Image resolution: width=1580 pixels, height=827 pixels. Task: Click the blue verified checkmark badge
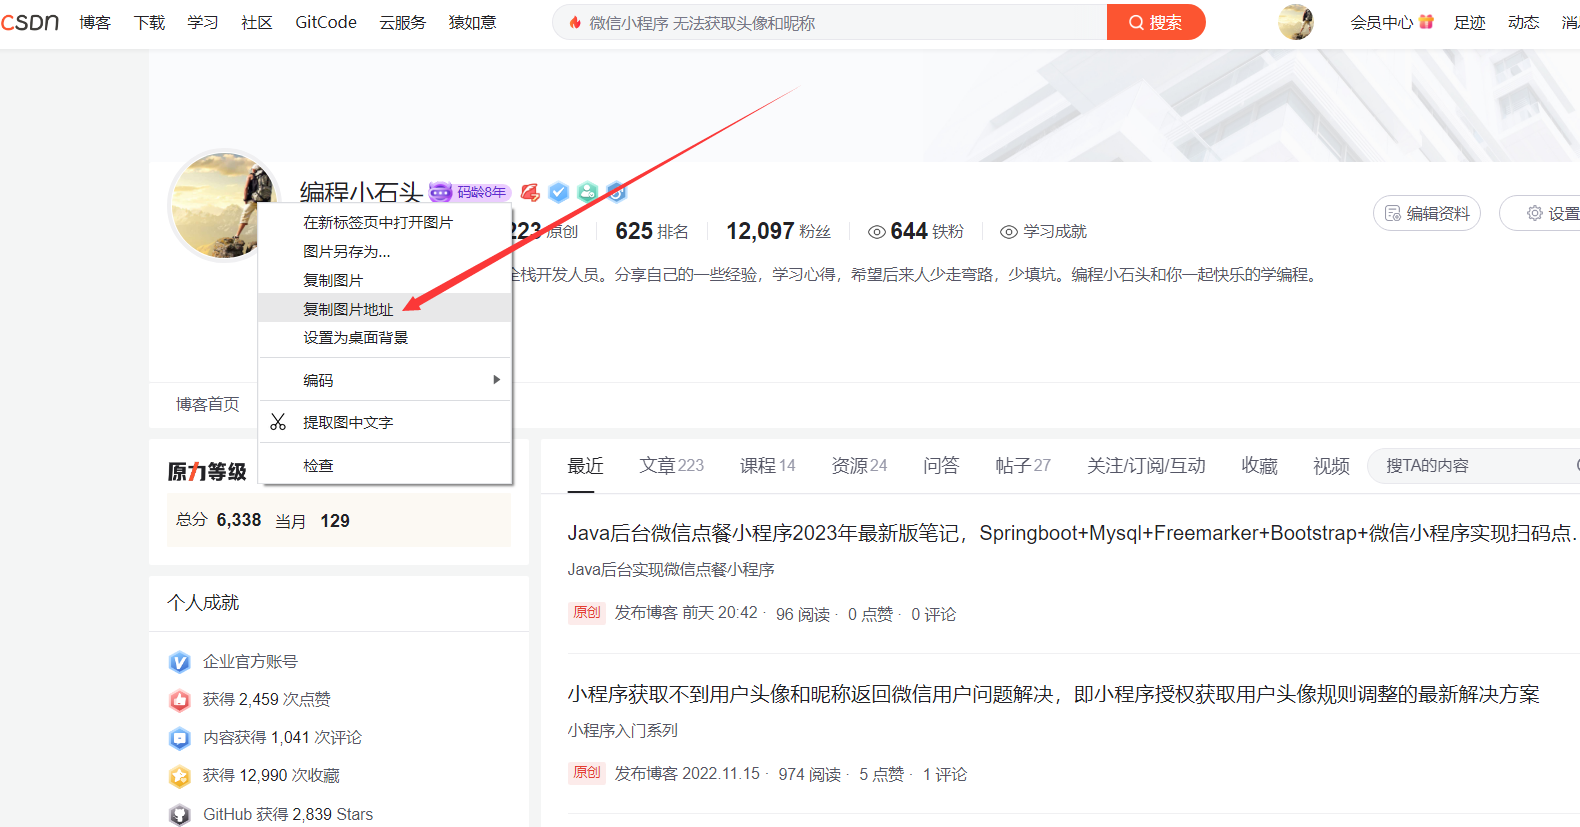[559, 192]
